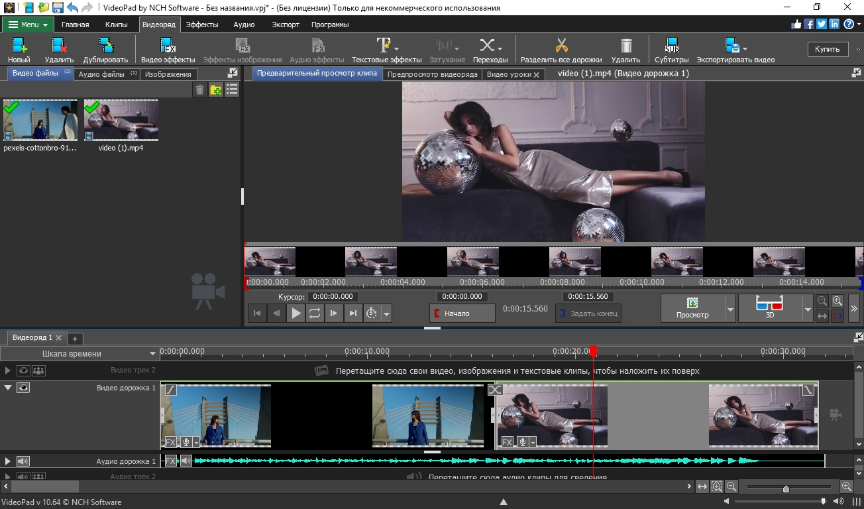
Task: Switch media bin to list view icon
Action: tap(231, 90)
